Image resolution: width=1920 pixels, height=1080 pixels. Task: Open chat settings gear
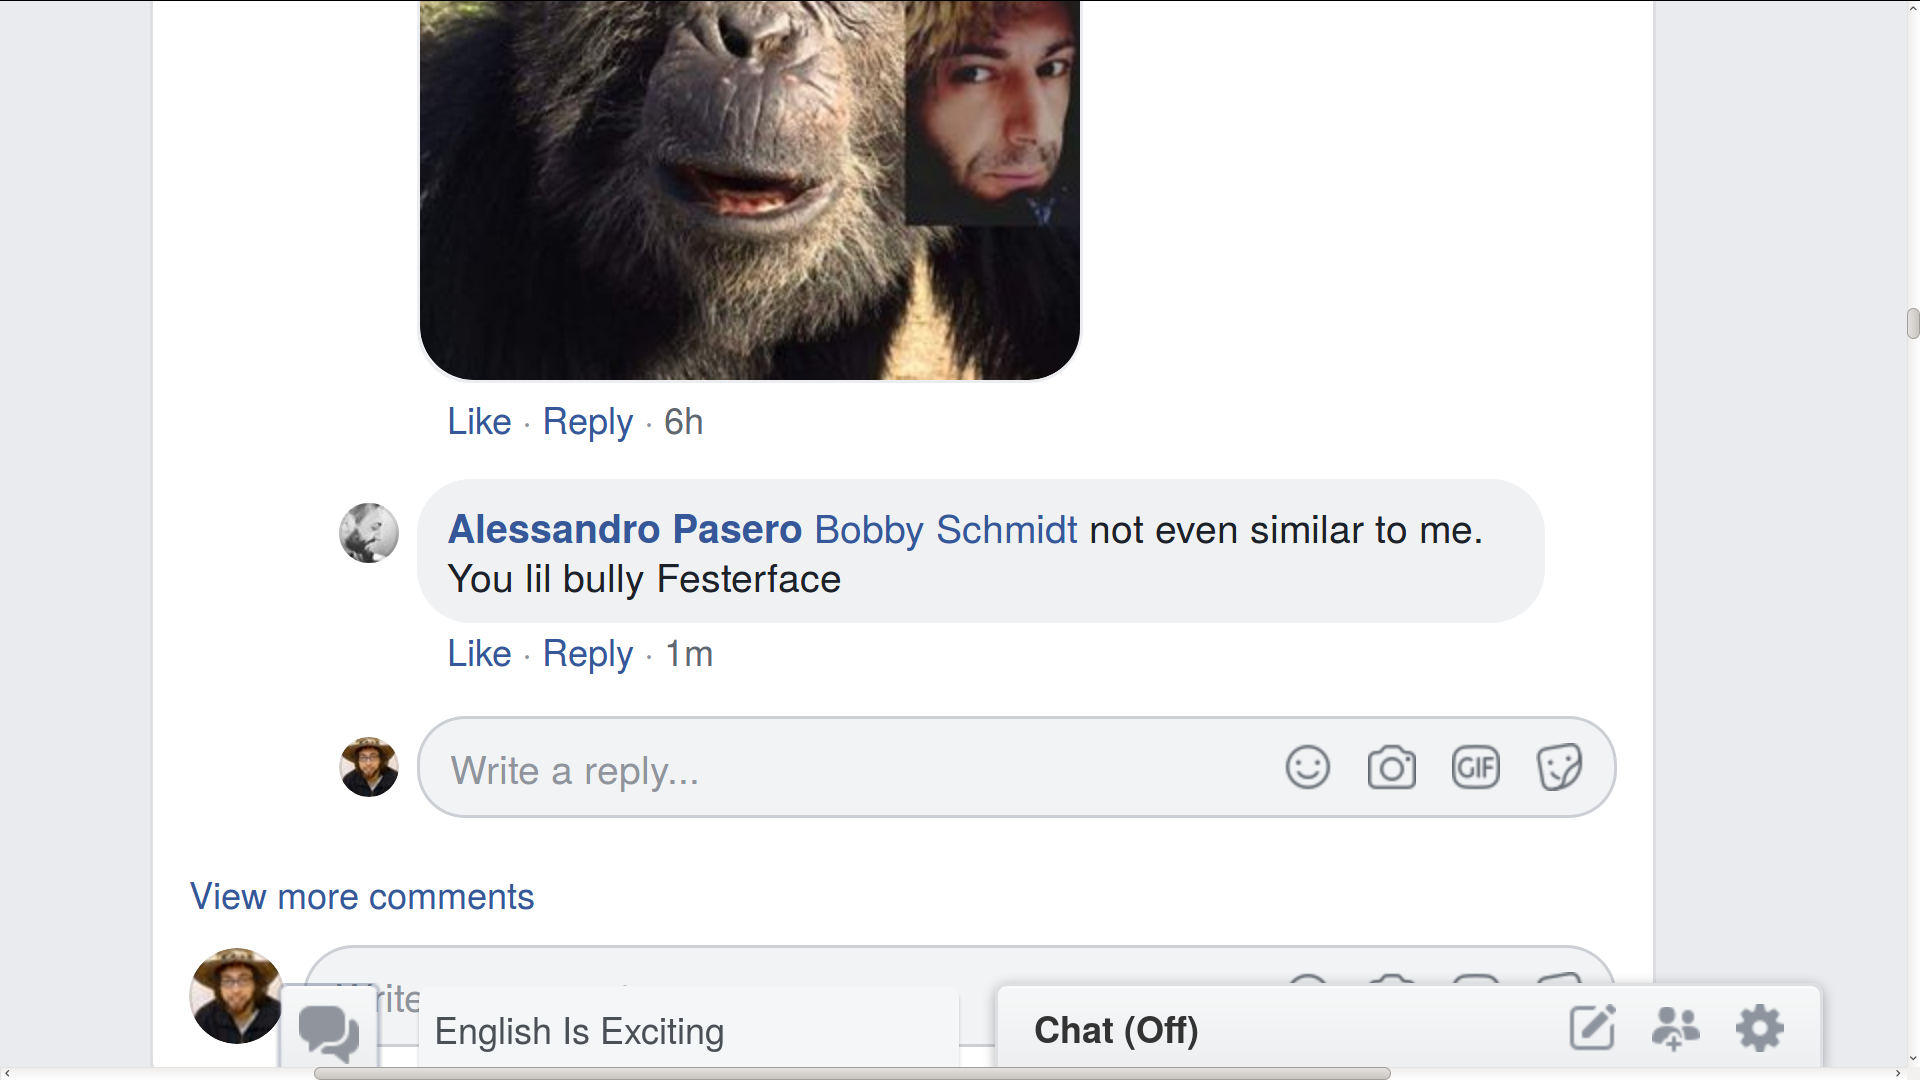coord(1760,1028)
